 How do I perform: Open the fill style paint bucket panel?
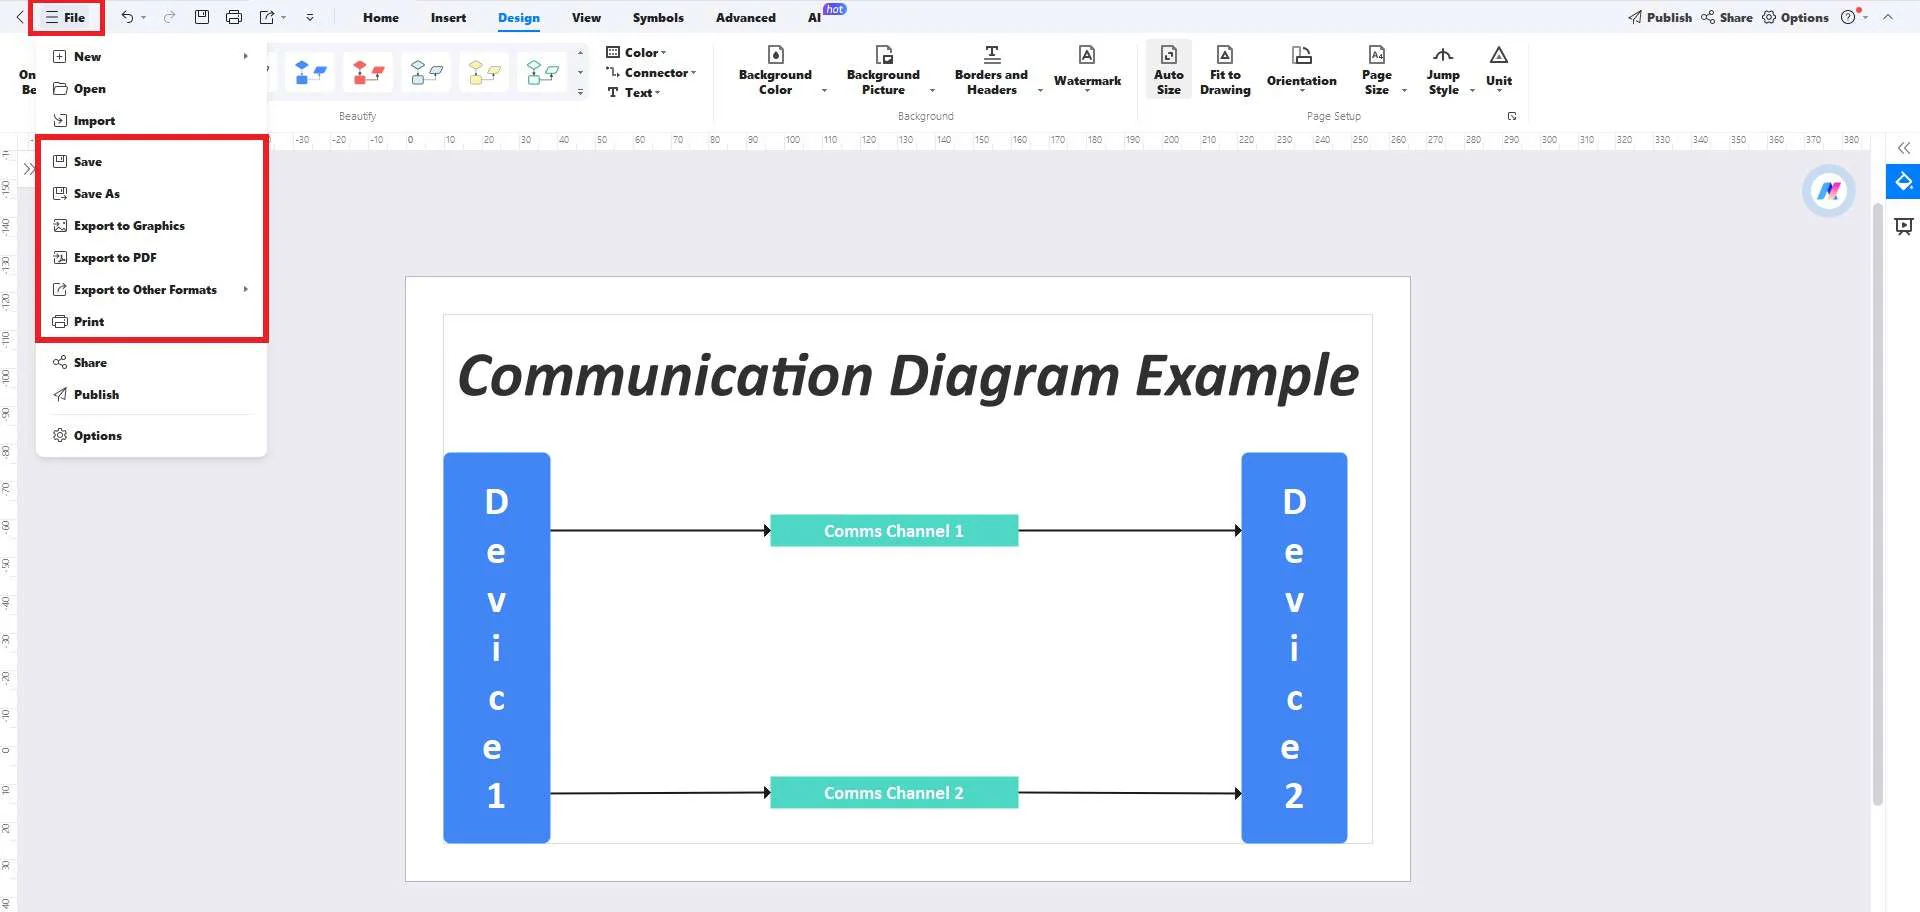pyautogui.click(x=1903, y=182)
